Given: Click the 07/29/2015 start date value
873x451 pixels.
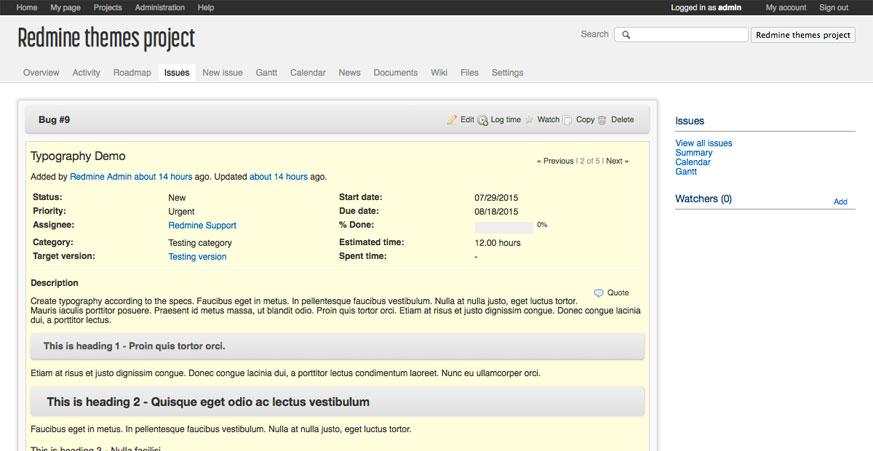Looking at the screenshot, I should (496, 198).
